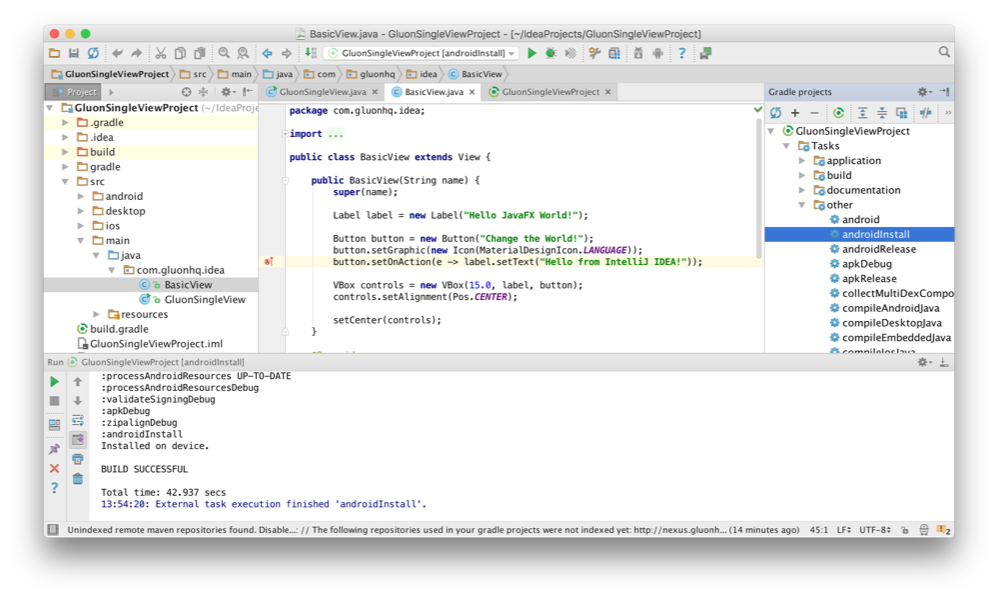Screen dimensions: 998x600
Task: Toggle soft-wrap icon in Run console
Action: point(78,421)
